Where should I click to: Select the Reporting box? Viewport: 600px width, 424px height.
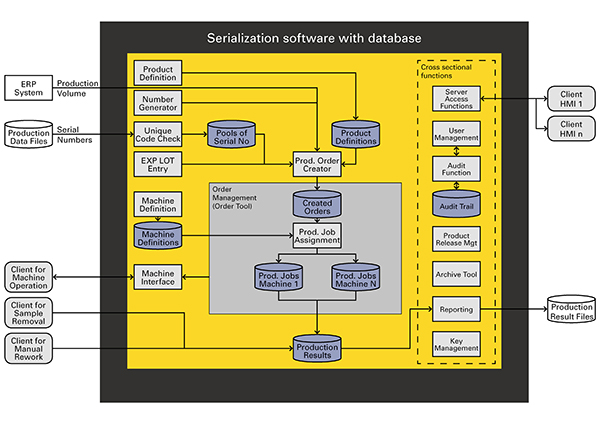(x=455, y=309)
